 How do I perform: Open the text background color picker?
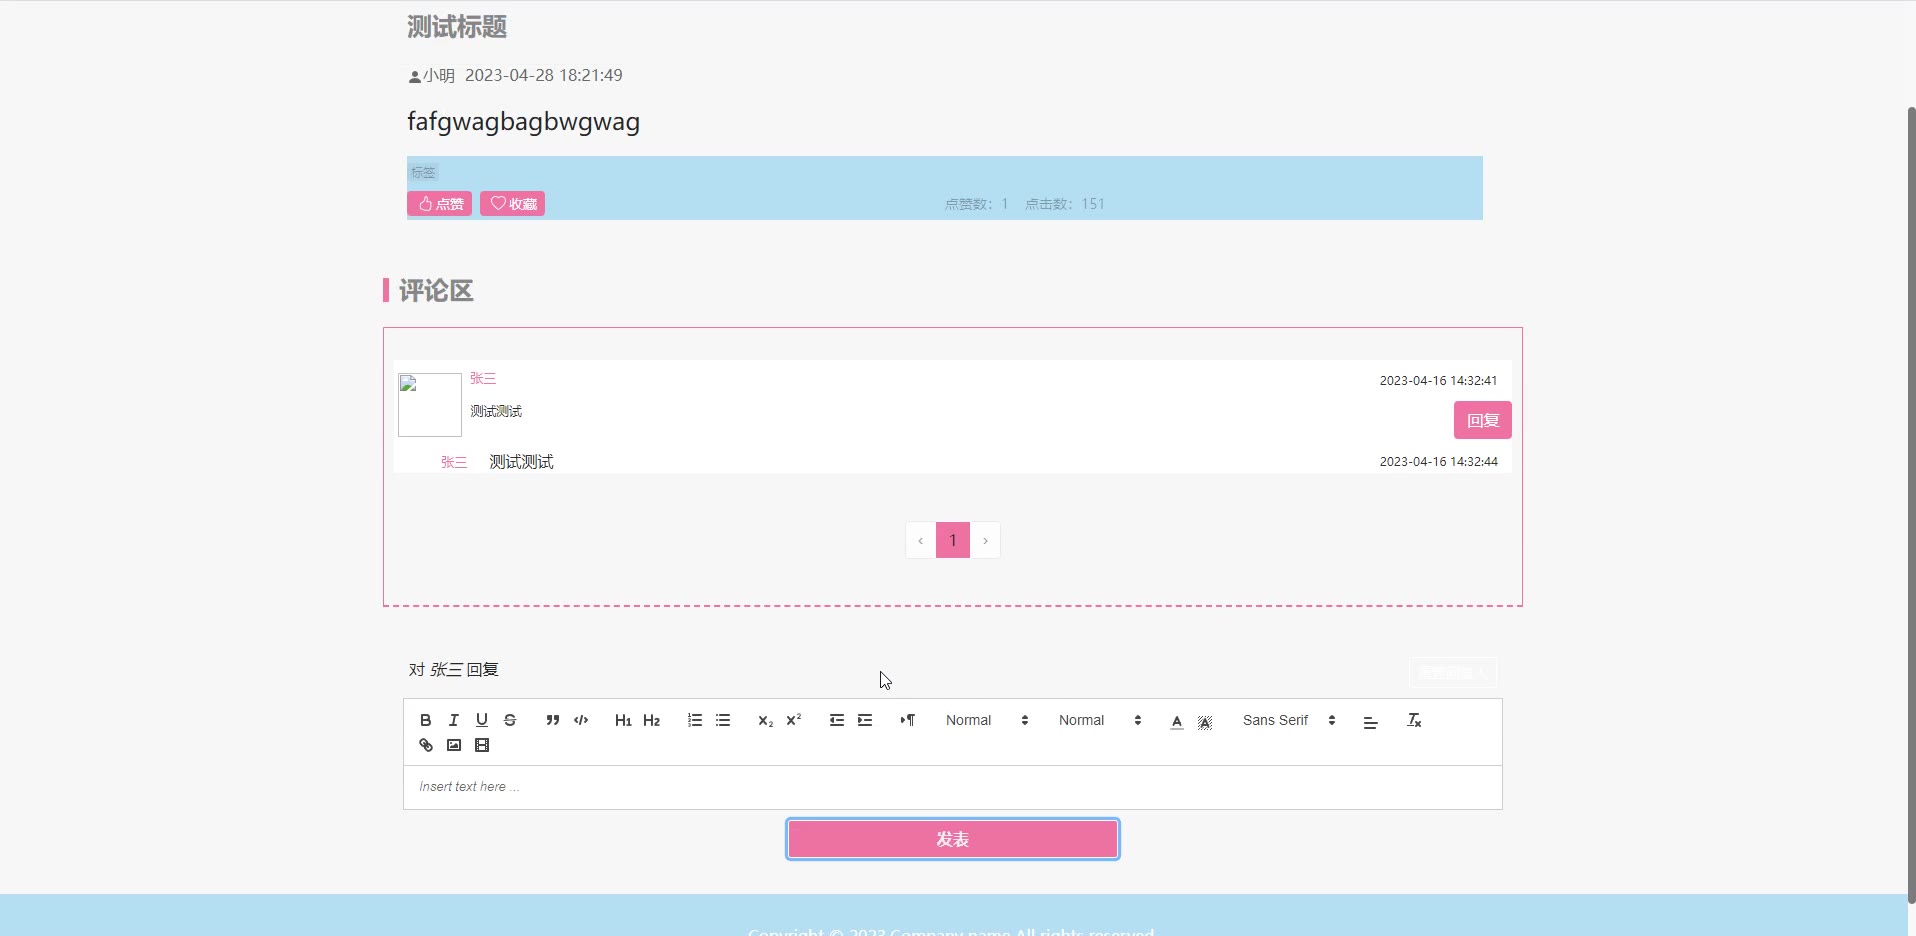(1205, 721)
